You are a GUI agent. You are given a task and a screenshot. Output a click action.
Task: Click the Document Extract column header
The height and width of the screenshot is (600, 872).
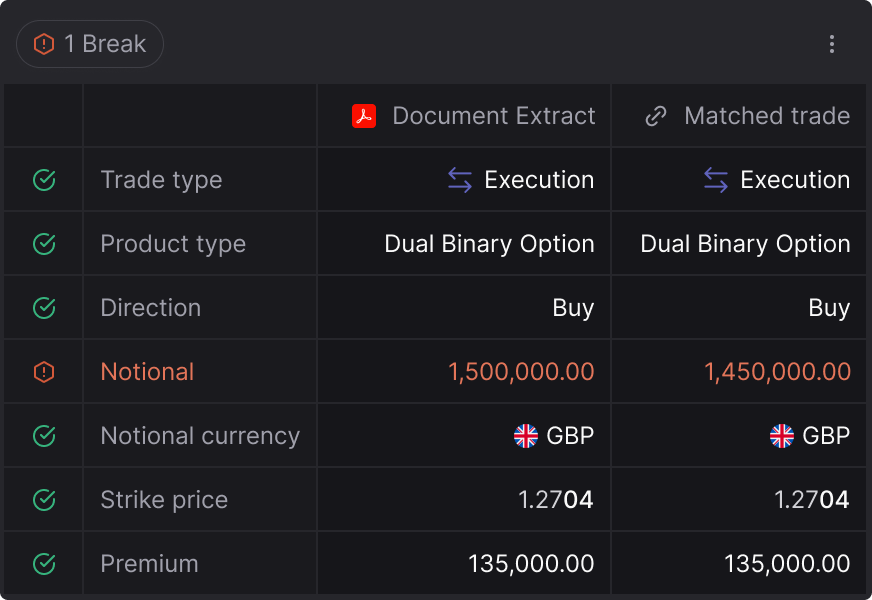coord(464,116)
